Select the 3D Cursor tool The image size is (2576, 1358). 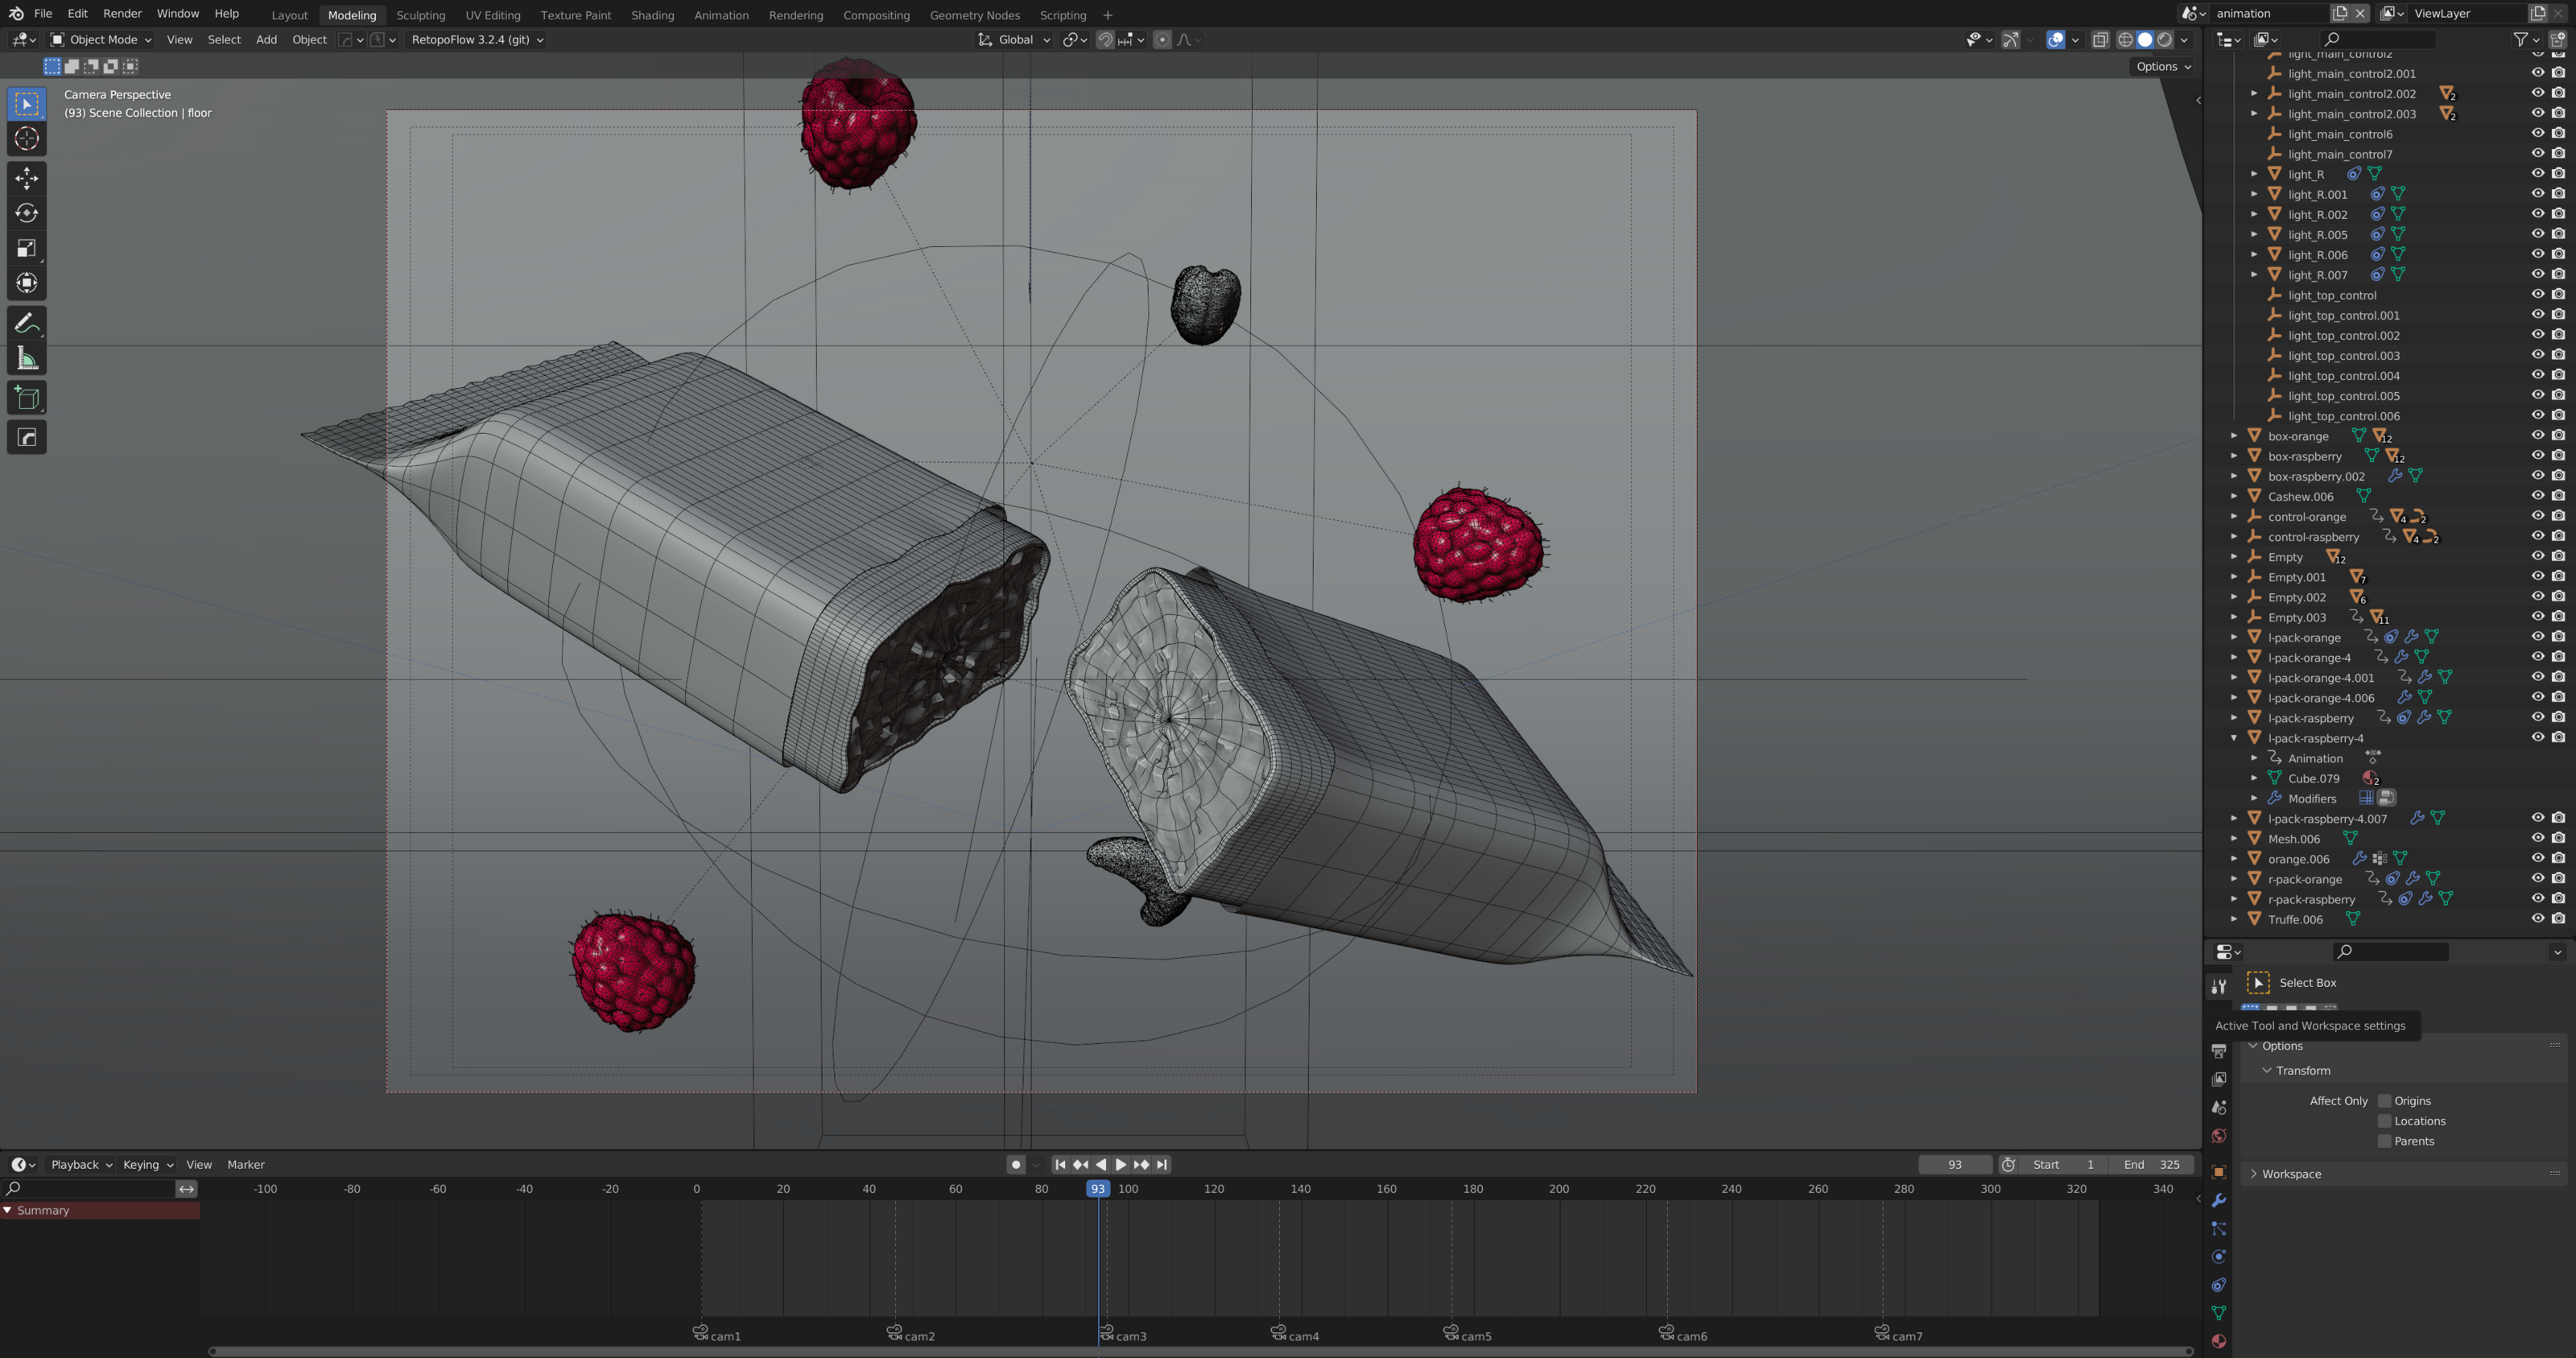(x=27, y=139)
